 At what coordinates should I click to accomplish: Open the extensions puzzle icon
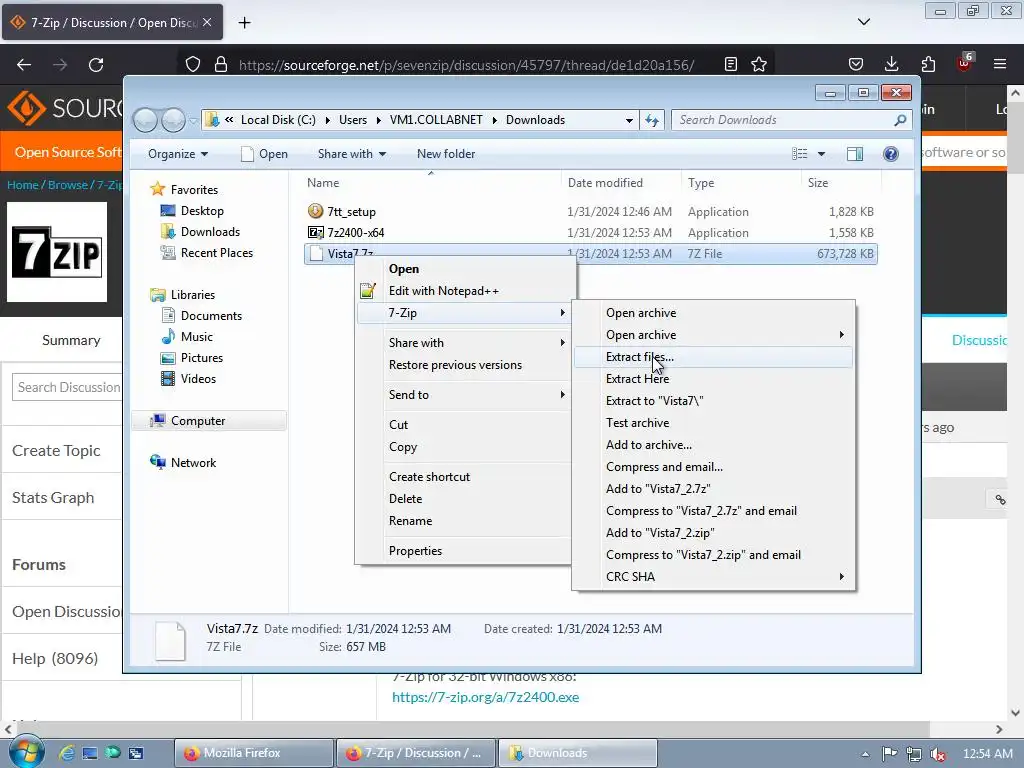(928, 64)
